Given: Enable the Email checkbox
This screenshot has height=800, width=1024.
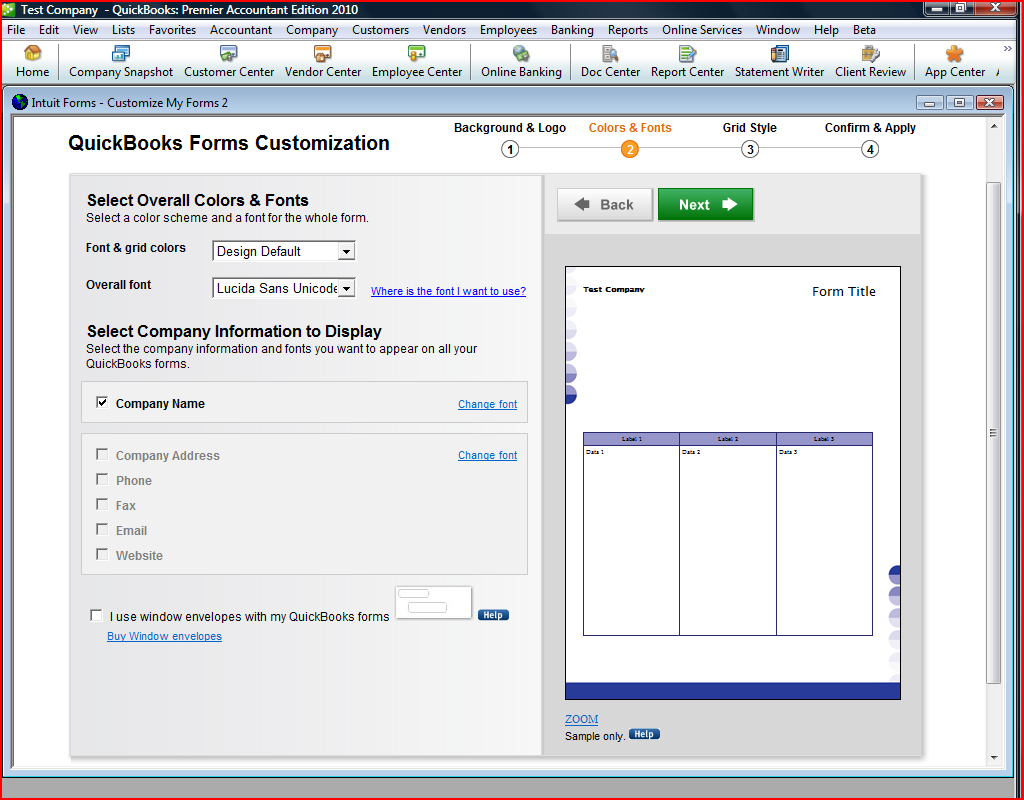Looking at the screenshot, I should (102, 529).
